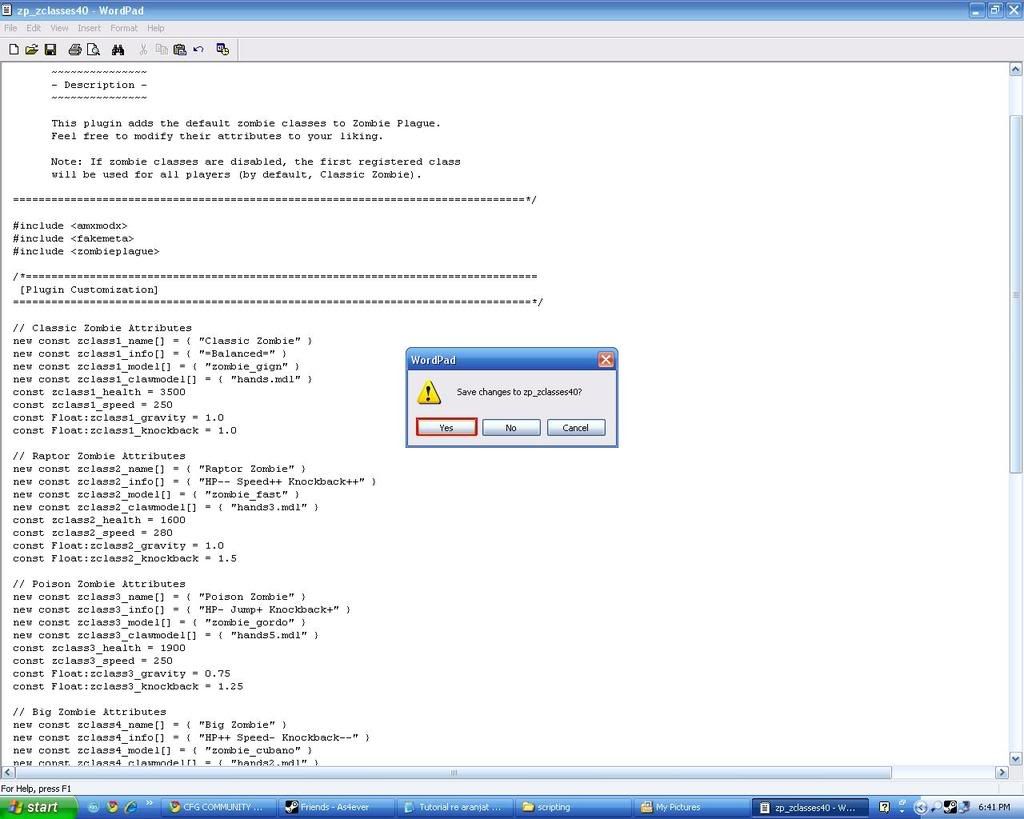Click the Print toolbar icon
1024x819 pixels.
75,50
